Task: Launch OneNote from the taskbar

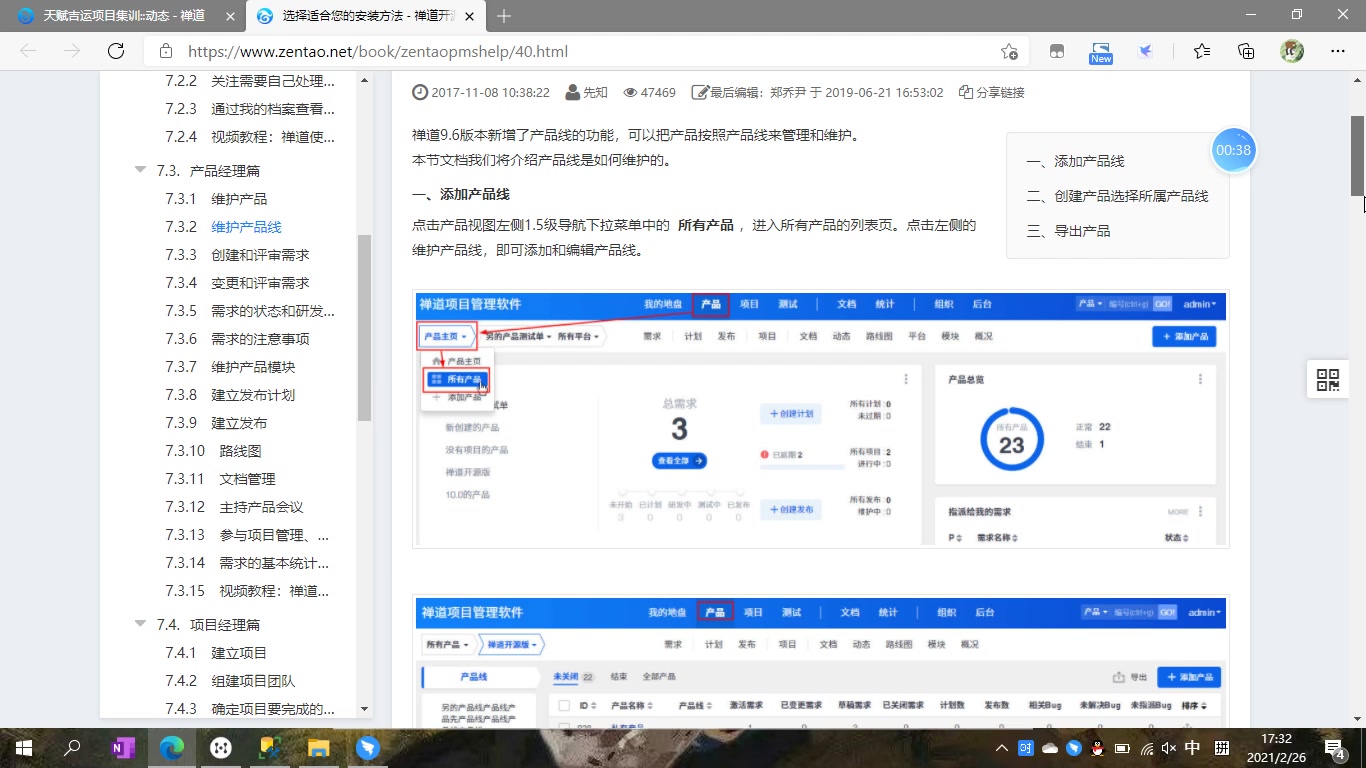Action: pyautogui.click(x=123, y=748)
